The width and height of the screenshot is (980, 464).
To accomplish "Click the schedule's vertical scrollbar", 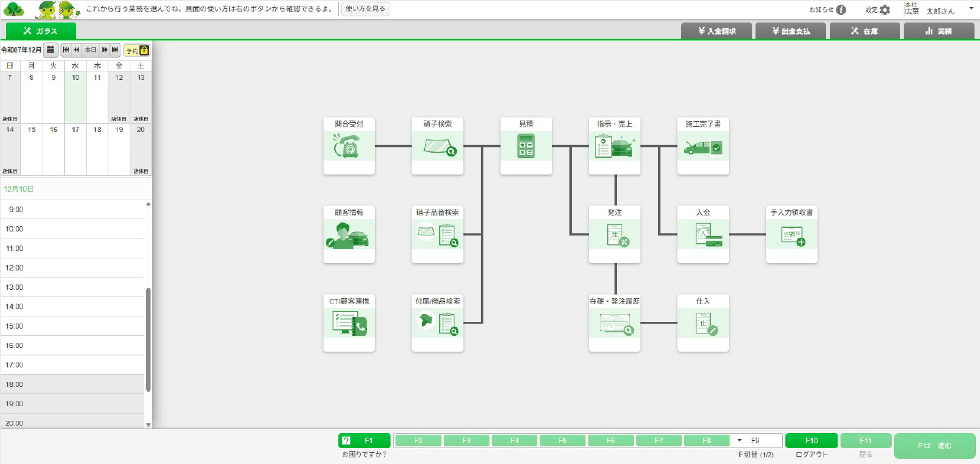I will pyautogui.click(x=148, y=340).
